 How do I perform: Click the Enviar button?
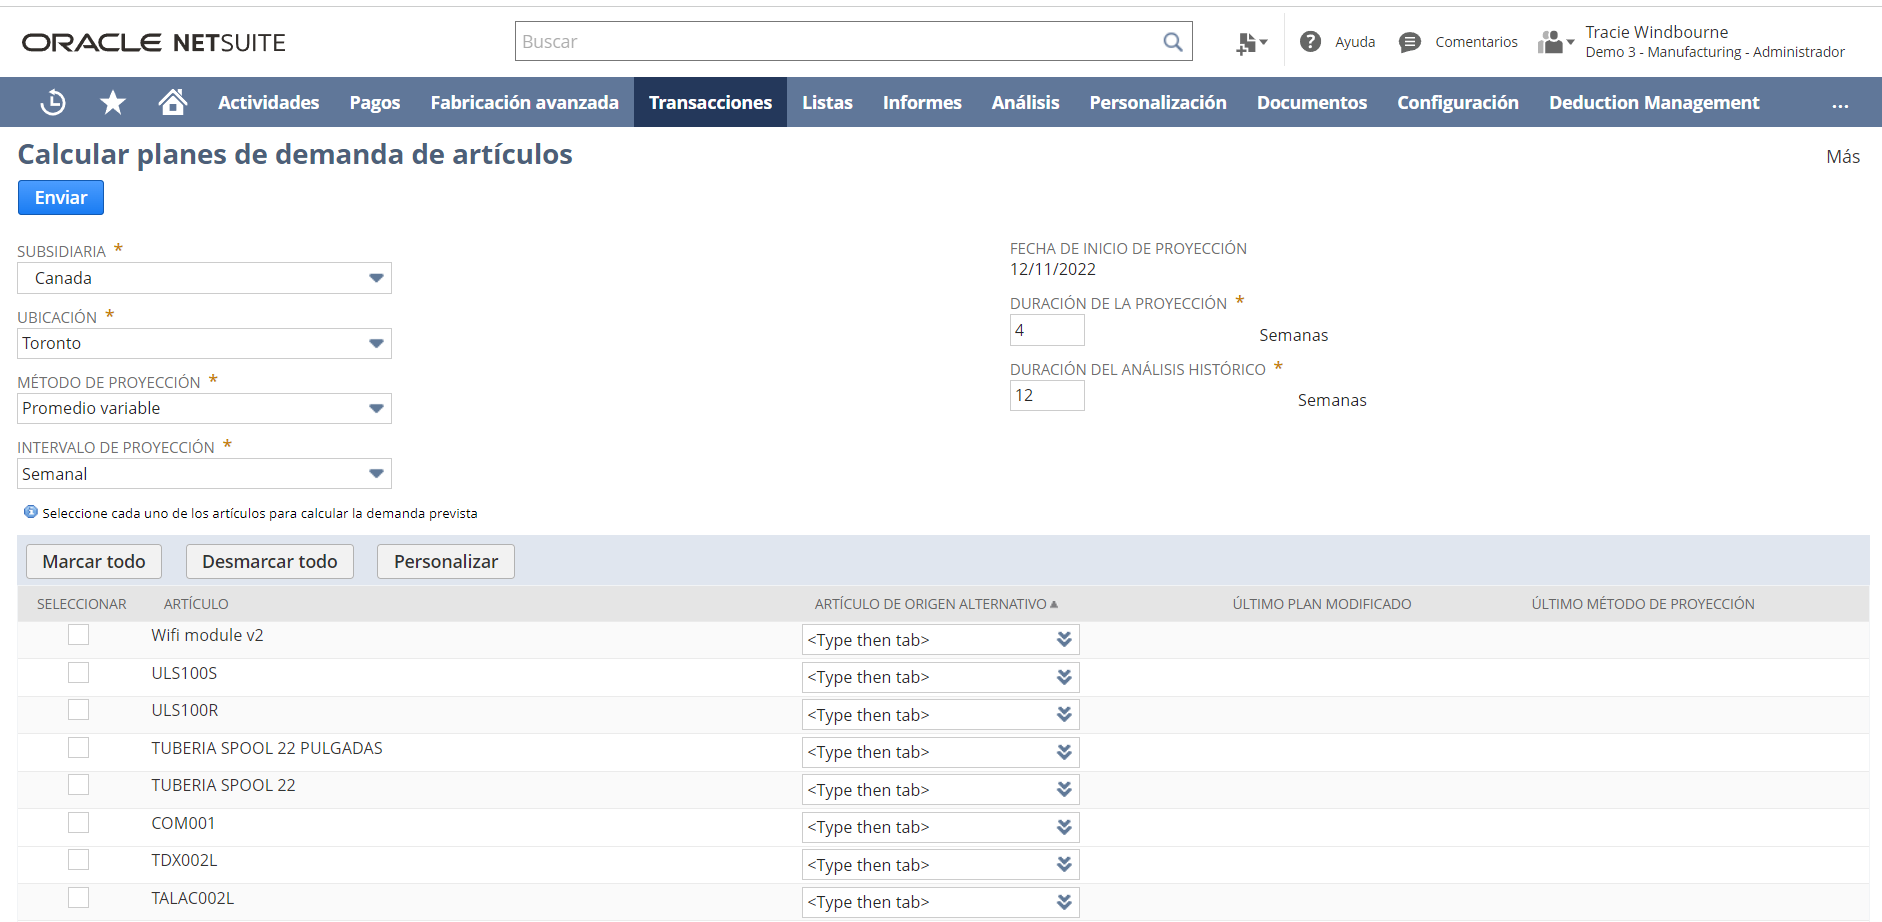(x=60, y=197)
